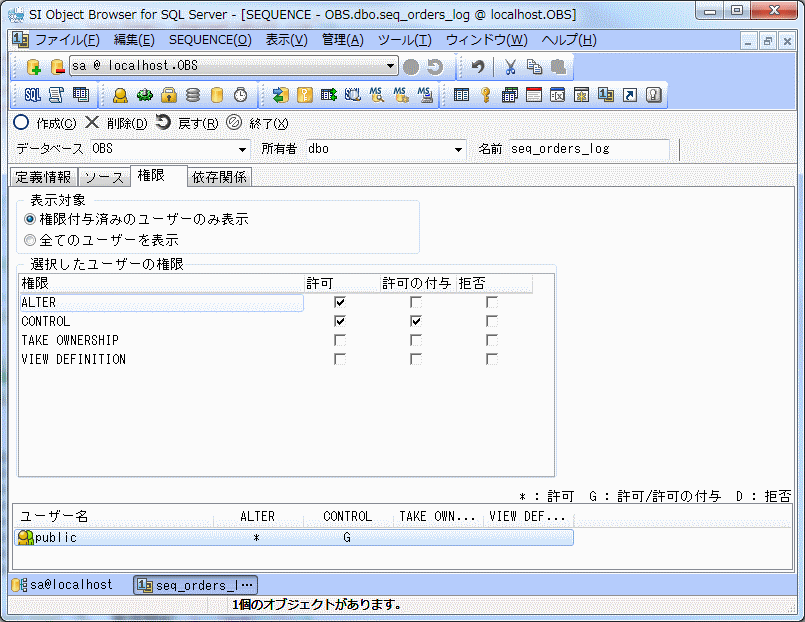The width and height of the screenshot is (805, 622).
Task: Check the VIEW DEFINITION 拒否 checkbox
Action: coord(491,359)
